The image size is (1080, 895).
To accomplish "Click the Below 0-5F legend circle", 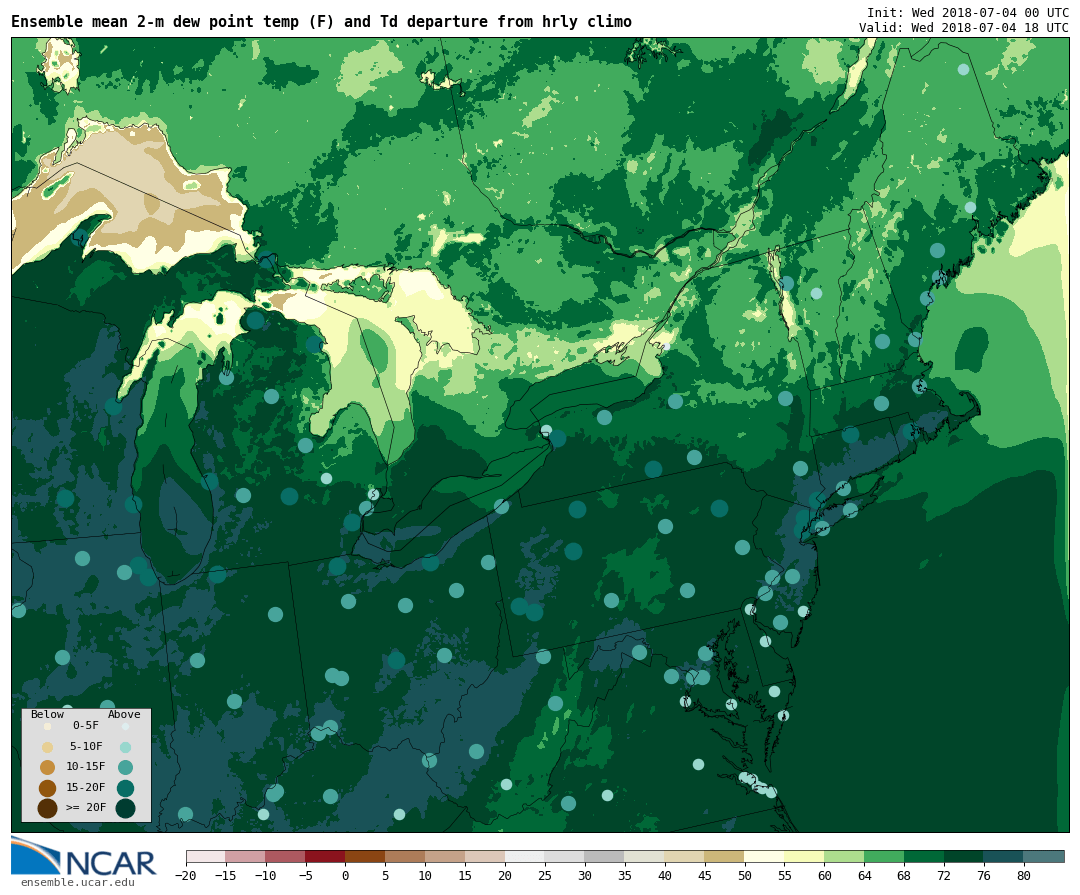I will [x=48, y=726].
